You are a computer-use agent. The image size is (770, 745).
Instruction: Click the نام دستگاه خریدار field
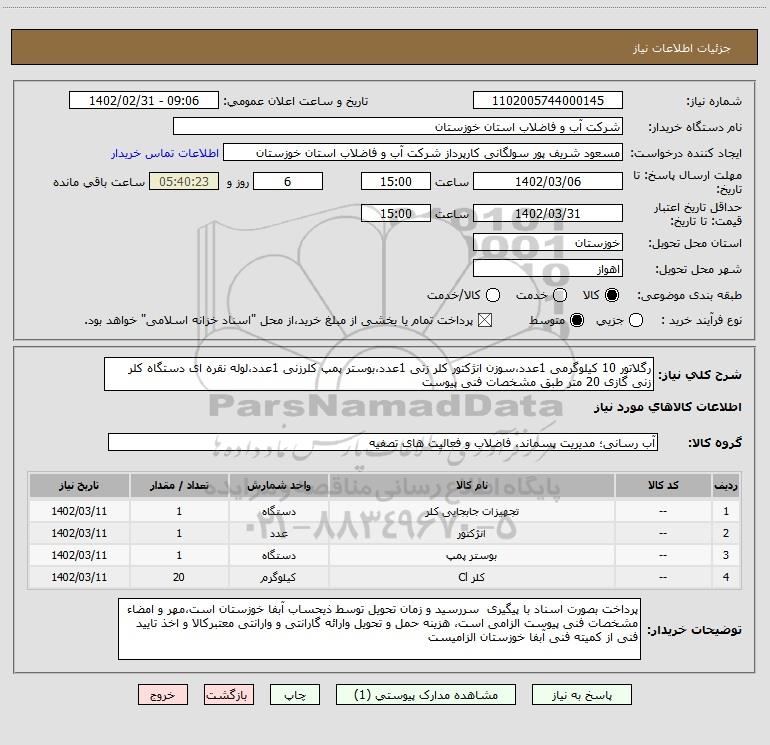point(398,126)
